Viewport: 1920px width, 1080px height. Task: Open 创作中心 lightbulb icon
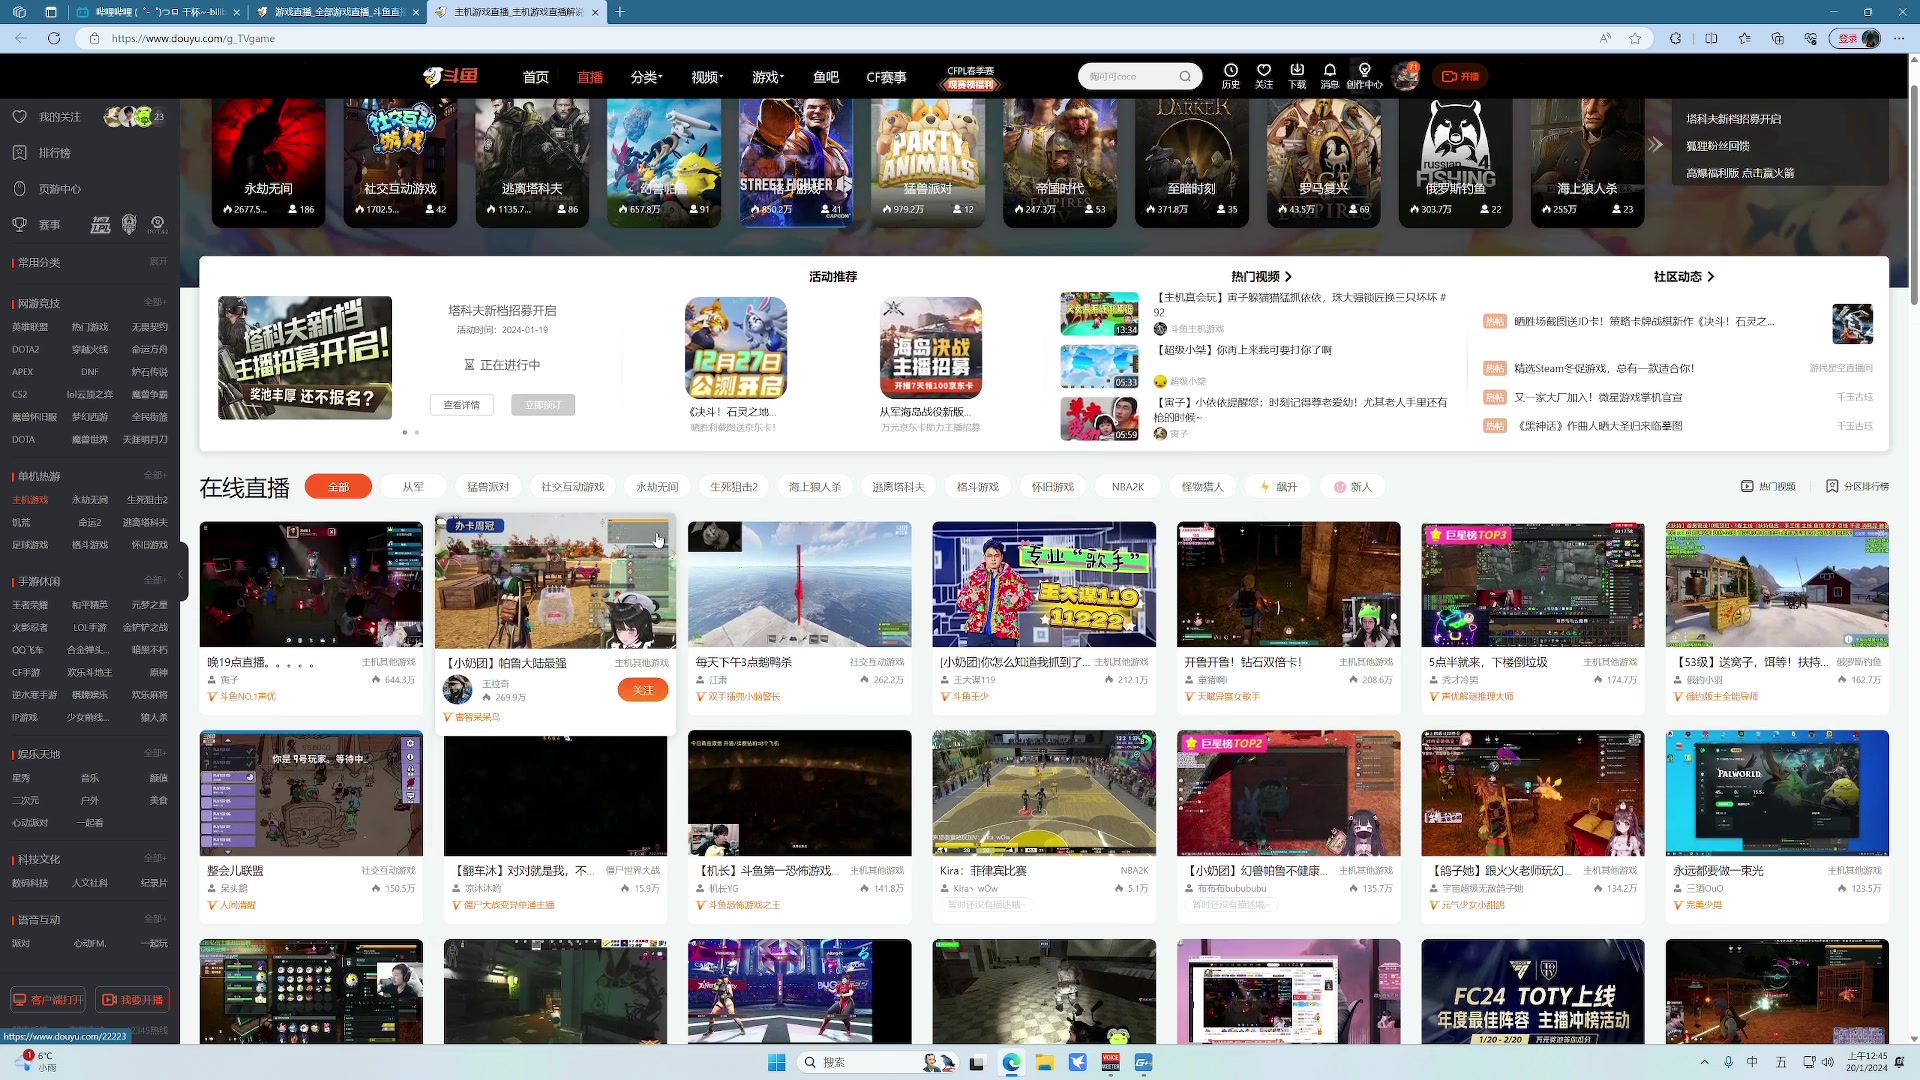click(1364, 75)
